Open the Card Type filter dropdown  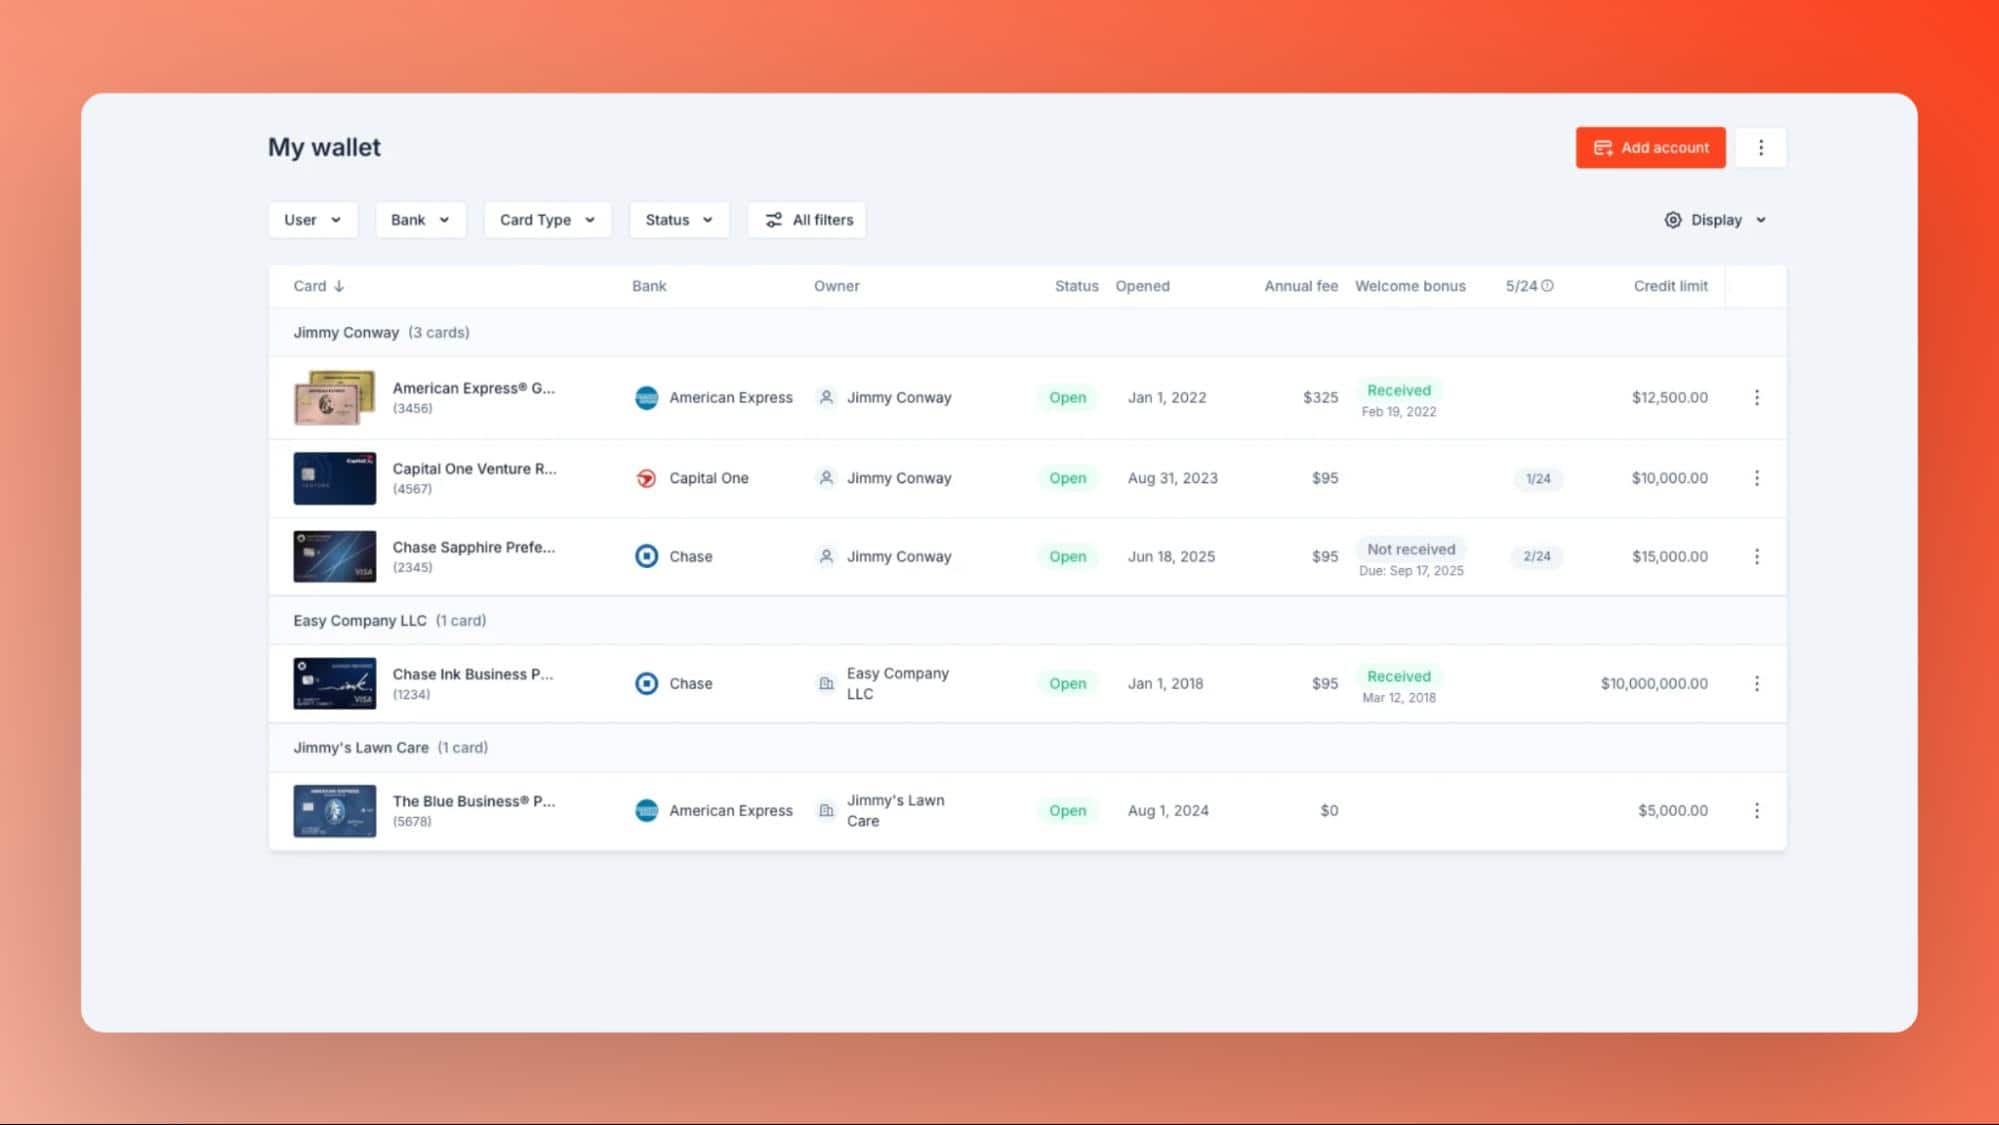click(547, 220)
